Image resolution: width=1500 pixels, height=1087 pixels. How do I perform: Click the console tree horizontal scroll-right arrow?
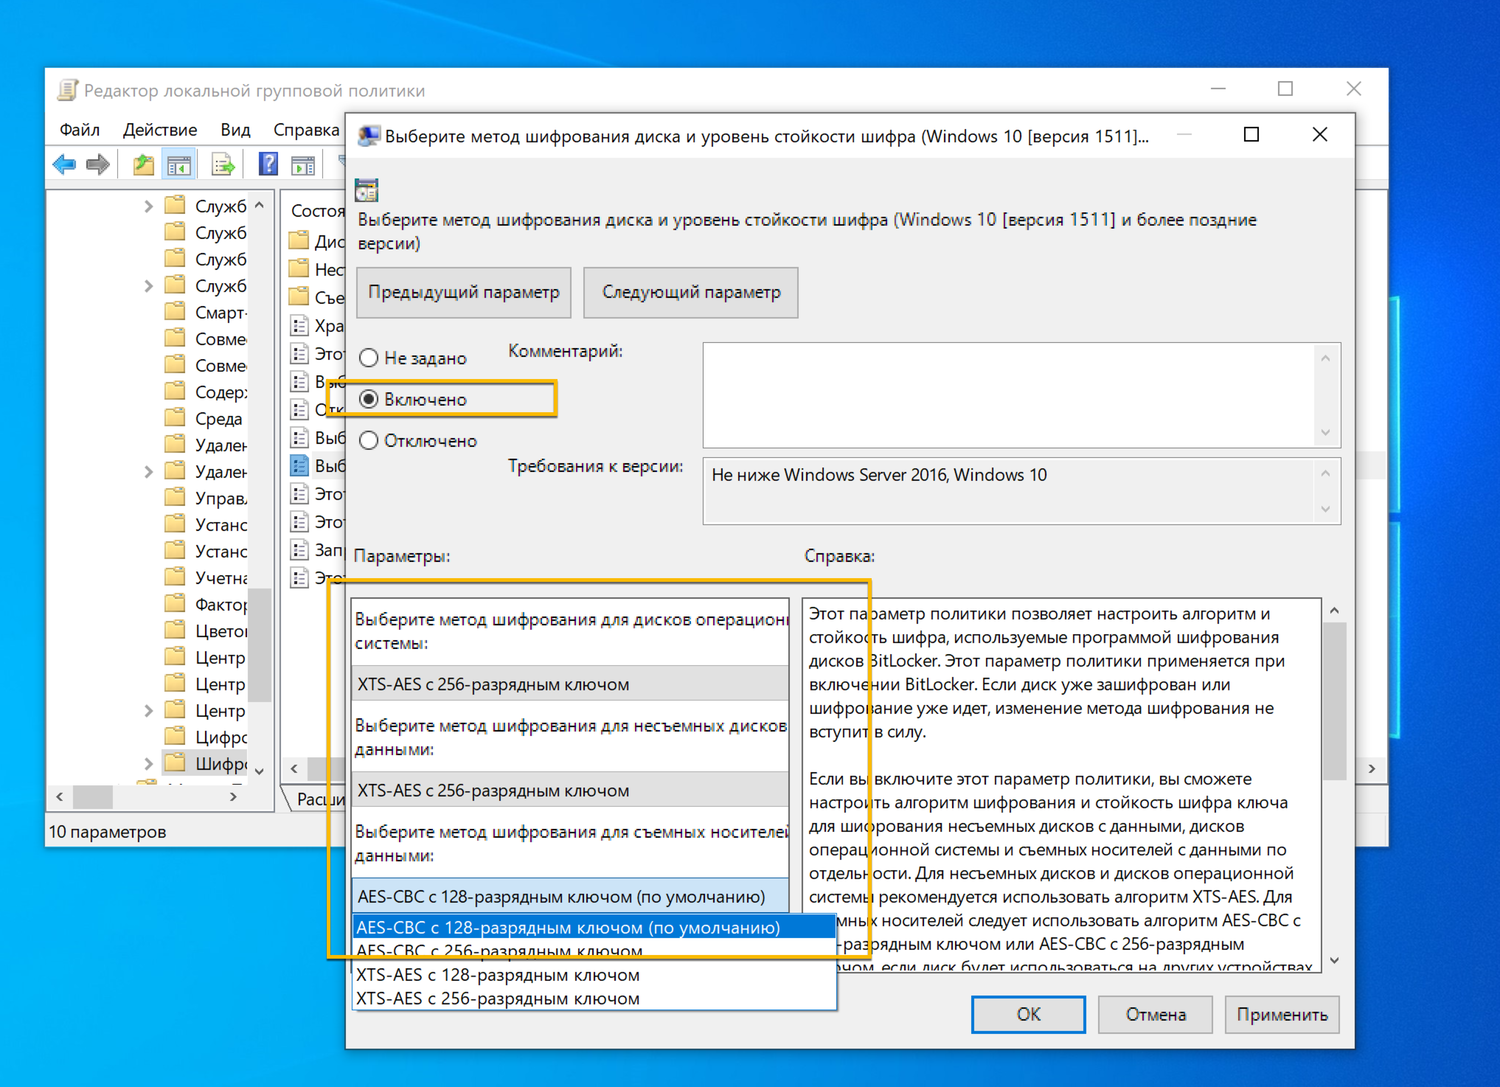(233, 797)
